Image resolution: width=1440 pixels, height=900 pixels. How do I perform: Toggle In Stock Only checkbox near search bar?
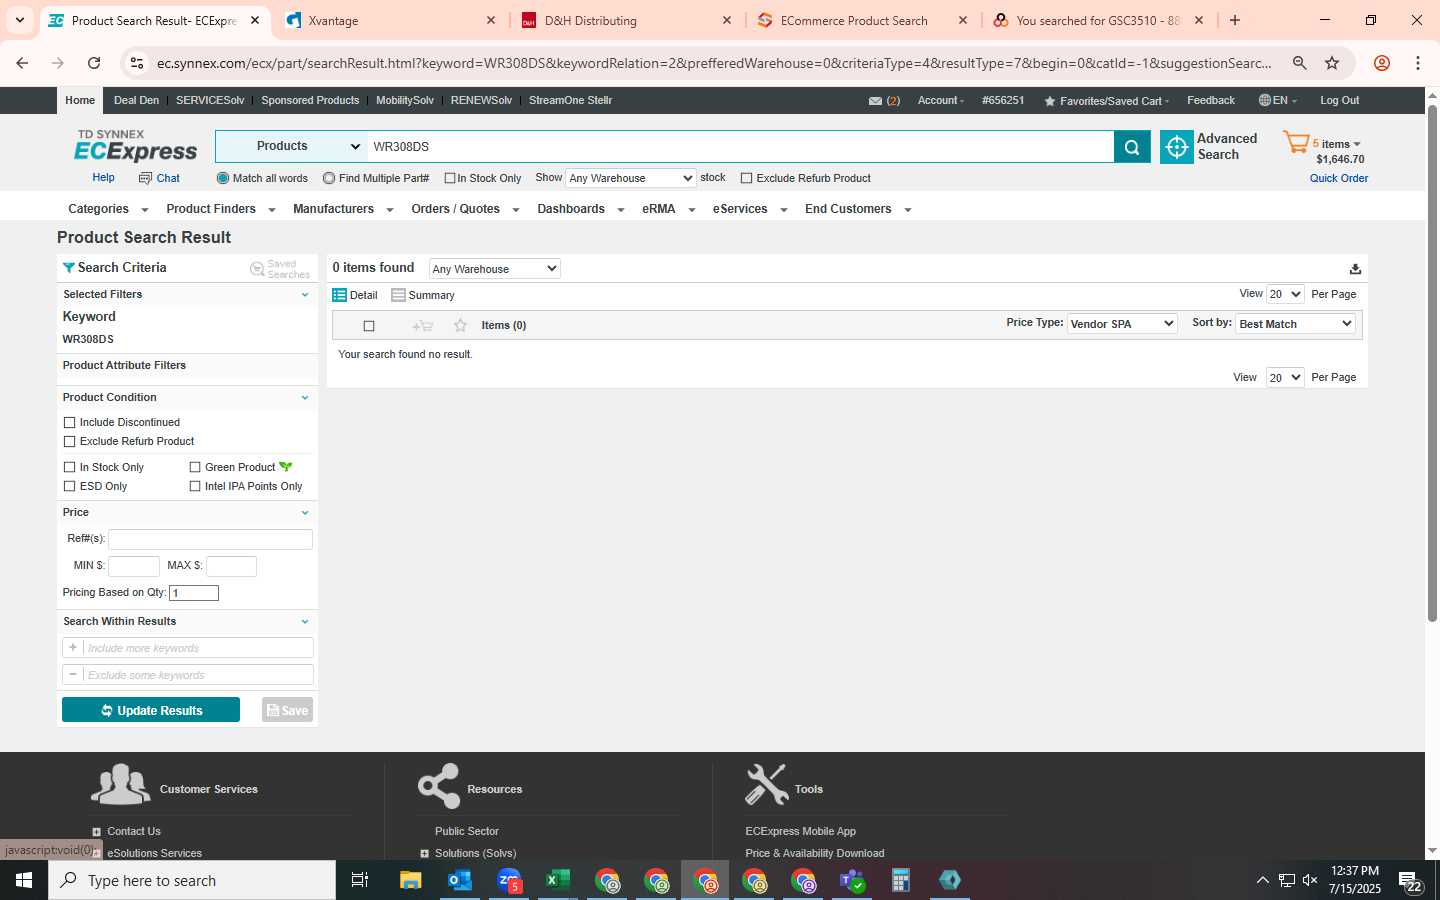[450, 178]
